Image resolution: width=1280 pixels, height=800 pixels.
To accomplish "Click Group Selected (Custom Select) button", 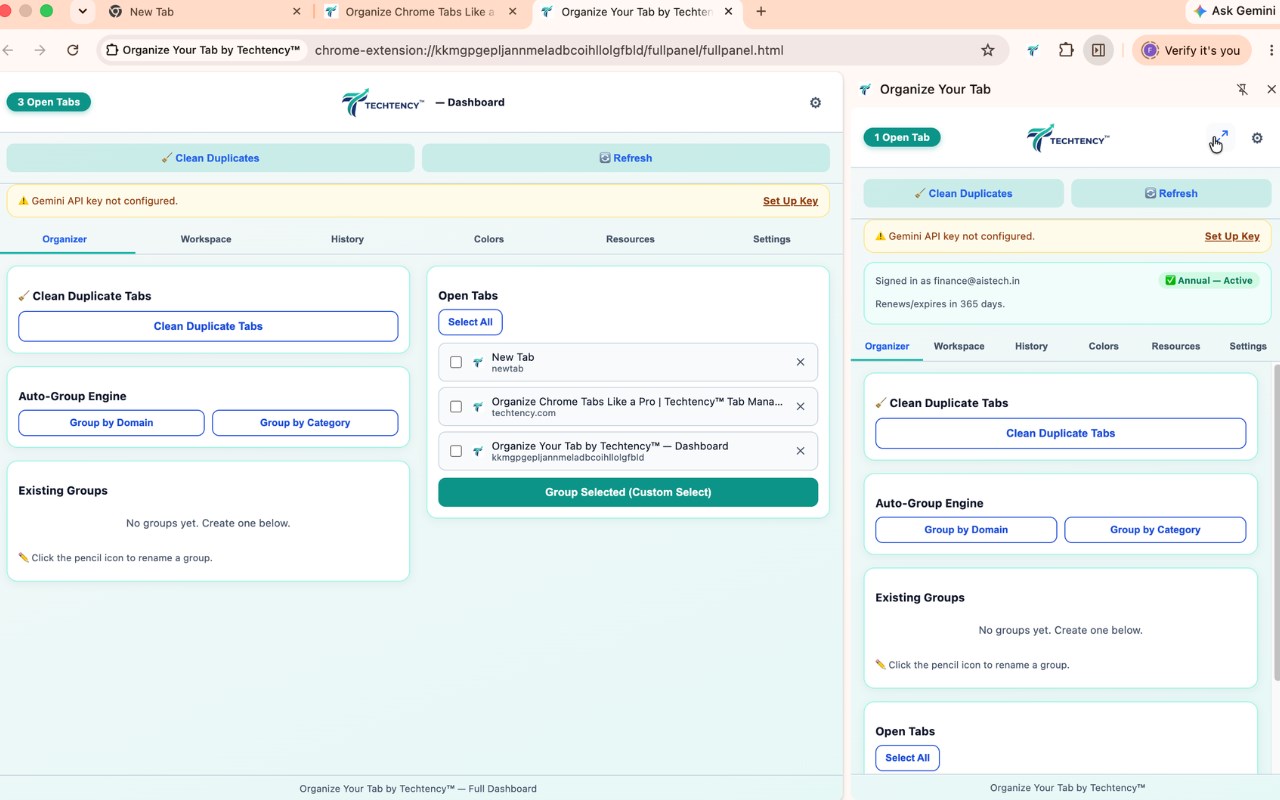I will [x=628, y=492].
